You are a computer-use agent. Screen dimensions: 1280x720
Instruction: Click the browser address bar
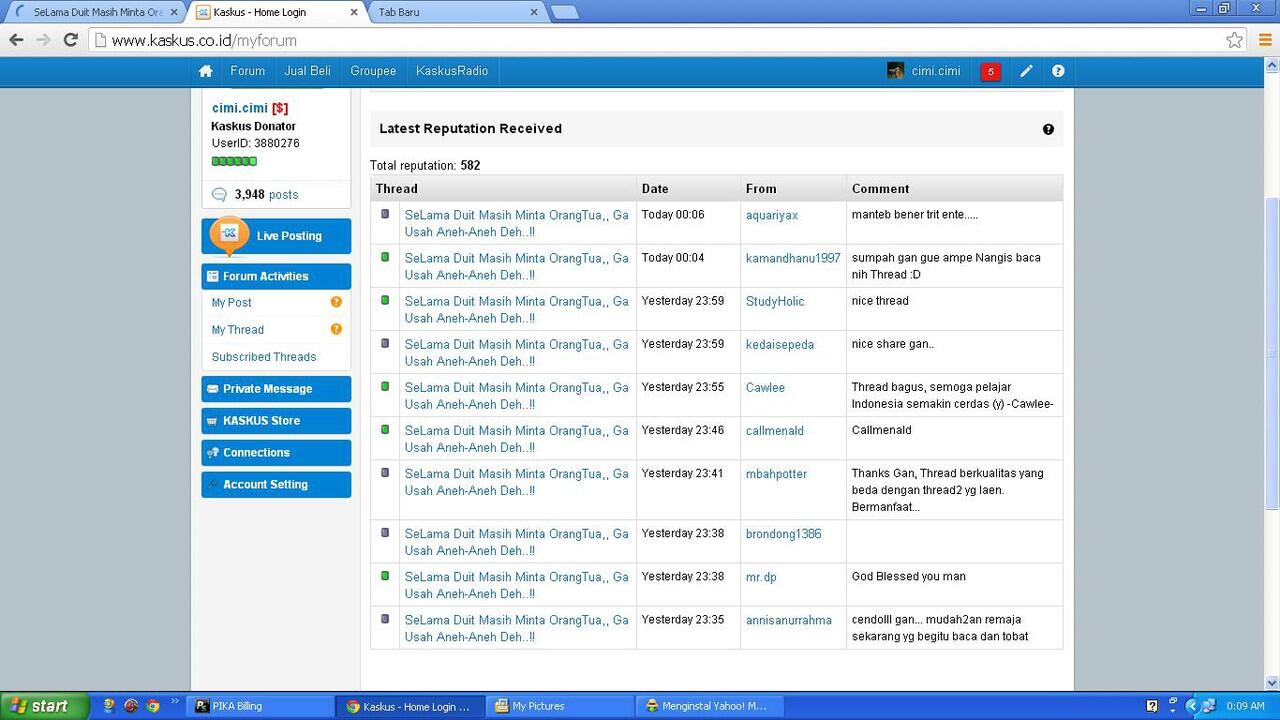click(655, 40)
